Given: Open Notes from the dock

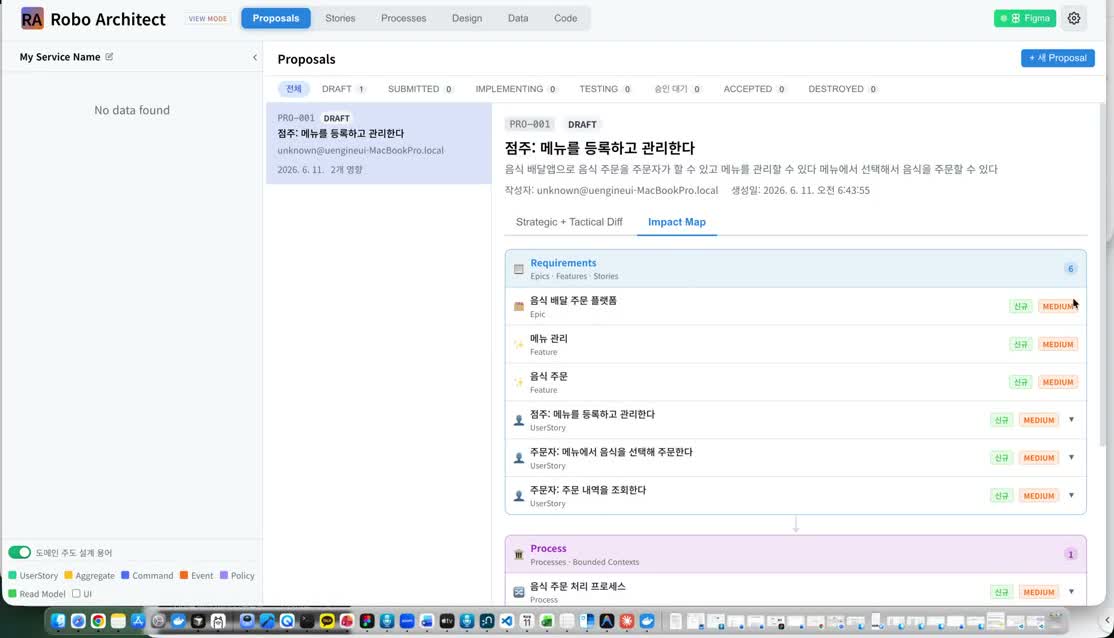Looking at the screenshot, I should pos(118,621).
